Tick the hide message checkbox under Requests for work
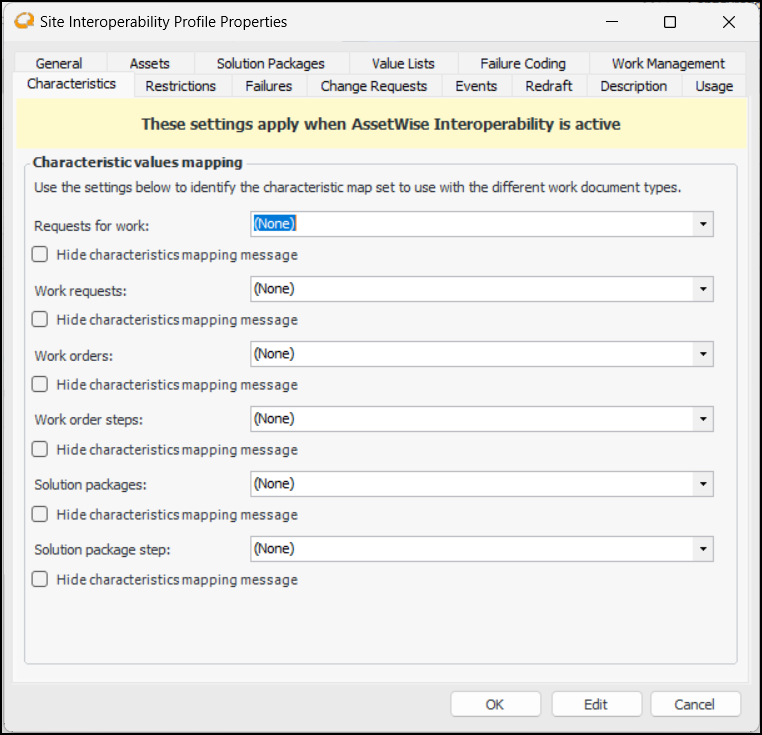 pyautogui.click(x=40, y=255)
